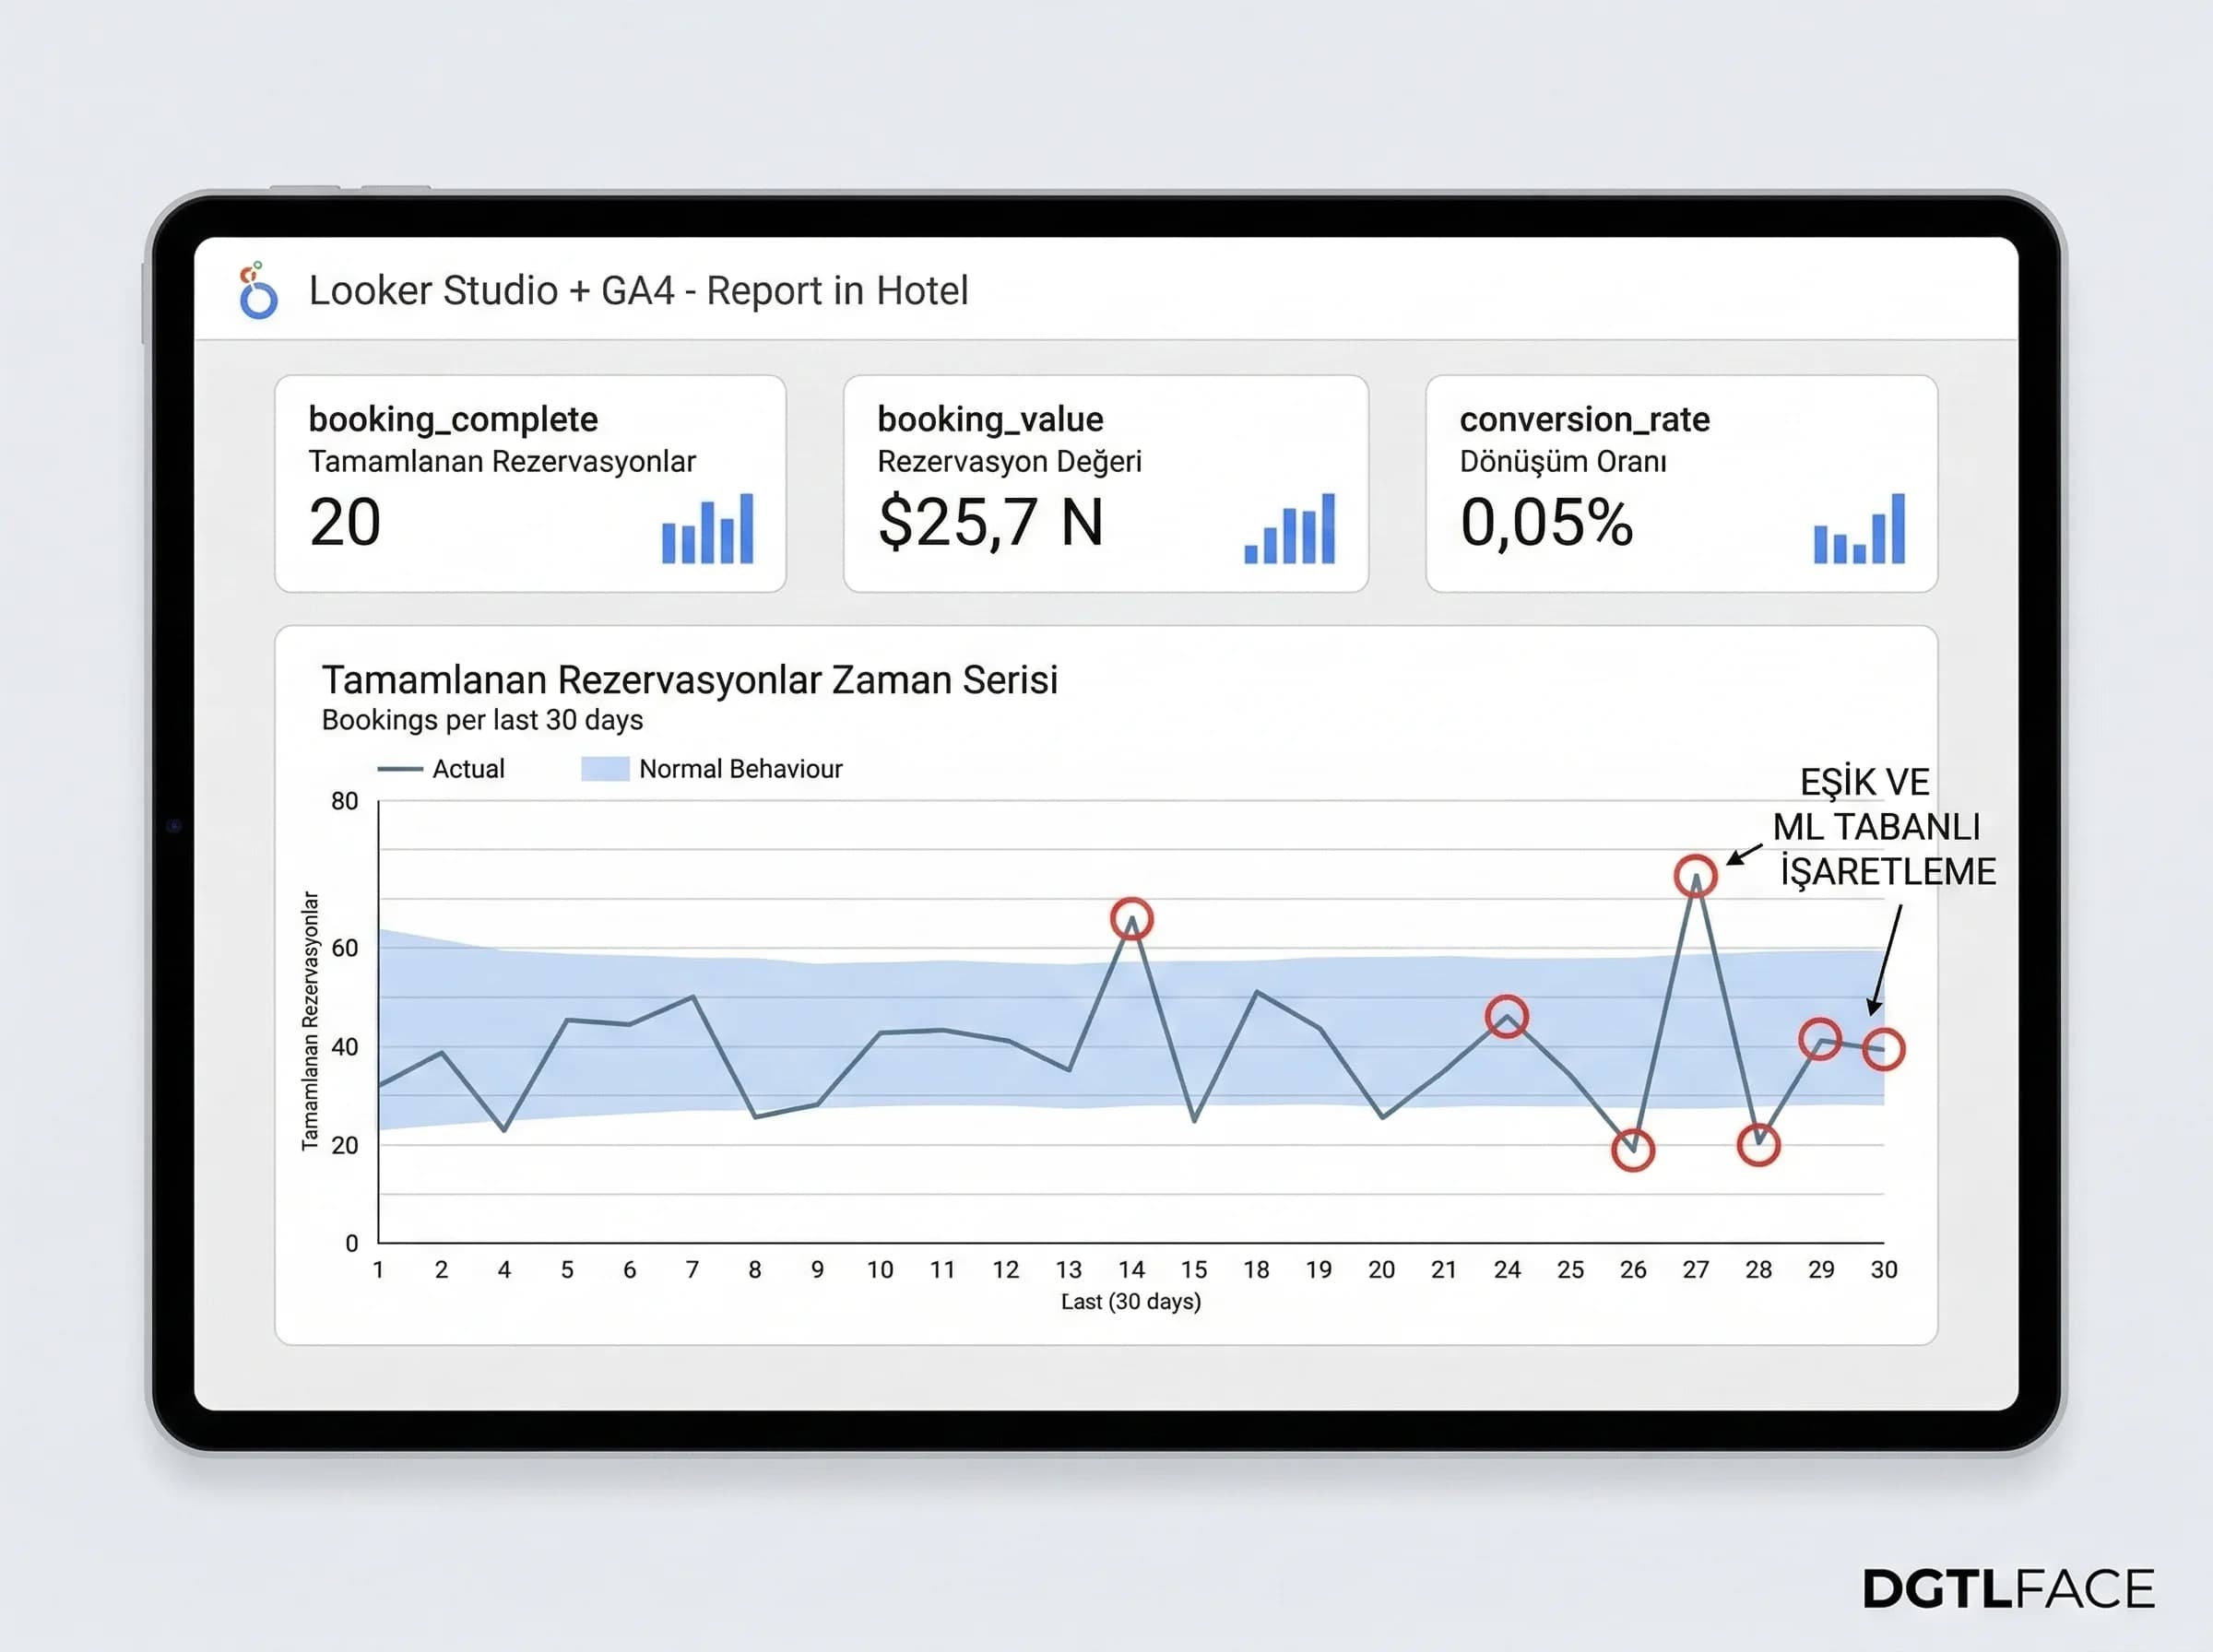2213x1652 pixels.
Task: Select the red anomaly marker at day 30
Action: (x=1883, y=1049)
